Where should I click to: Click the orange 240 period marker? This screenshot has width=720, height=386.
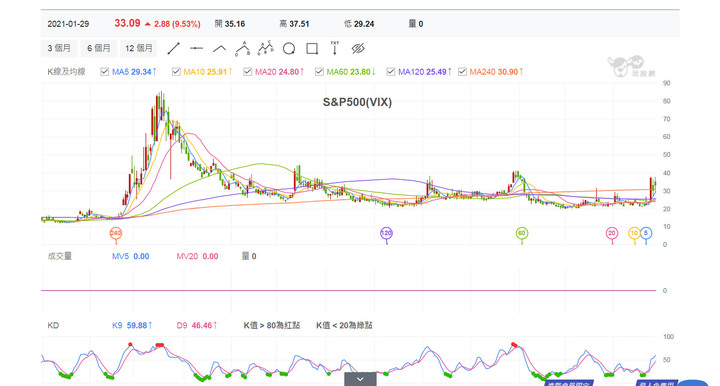[116, 234]
